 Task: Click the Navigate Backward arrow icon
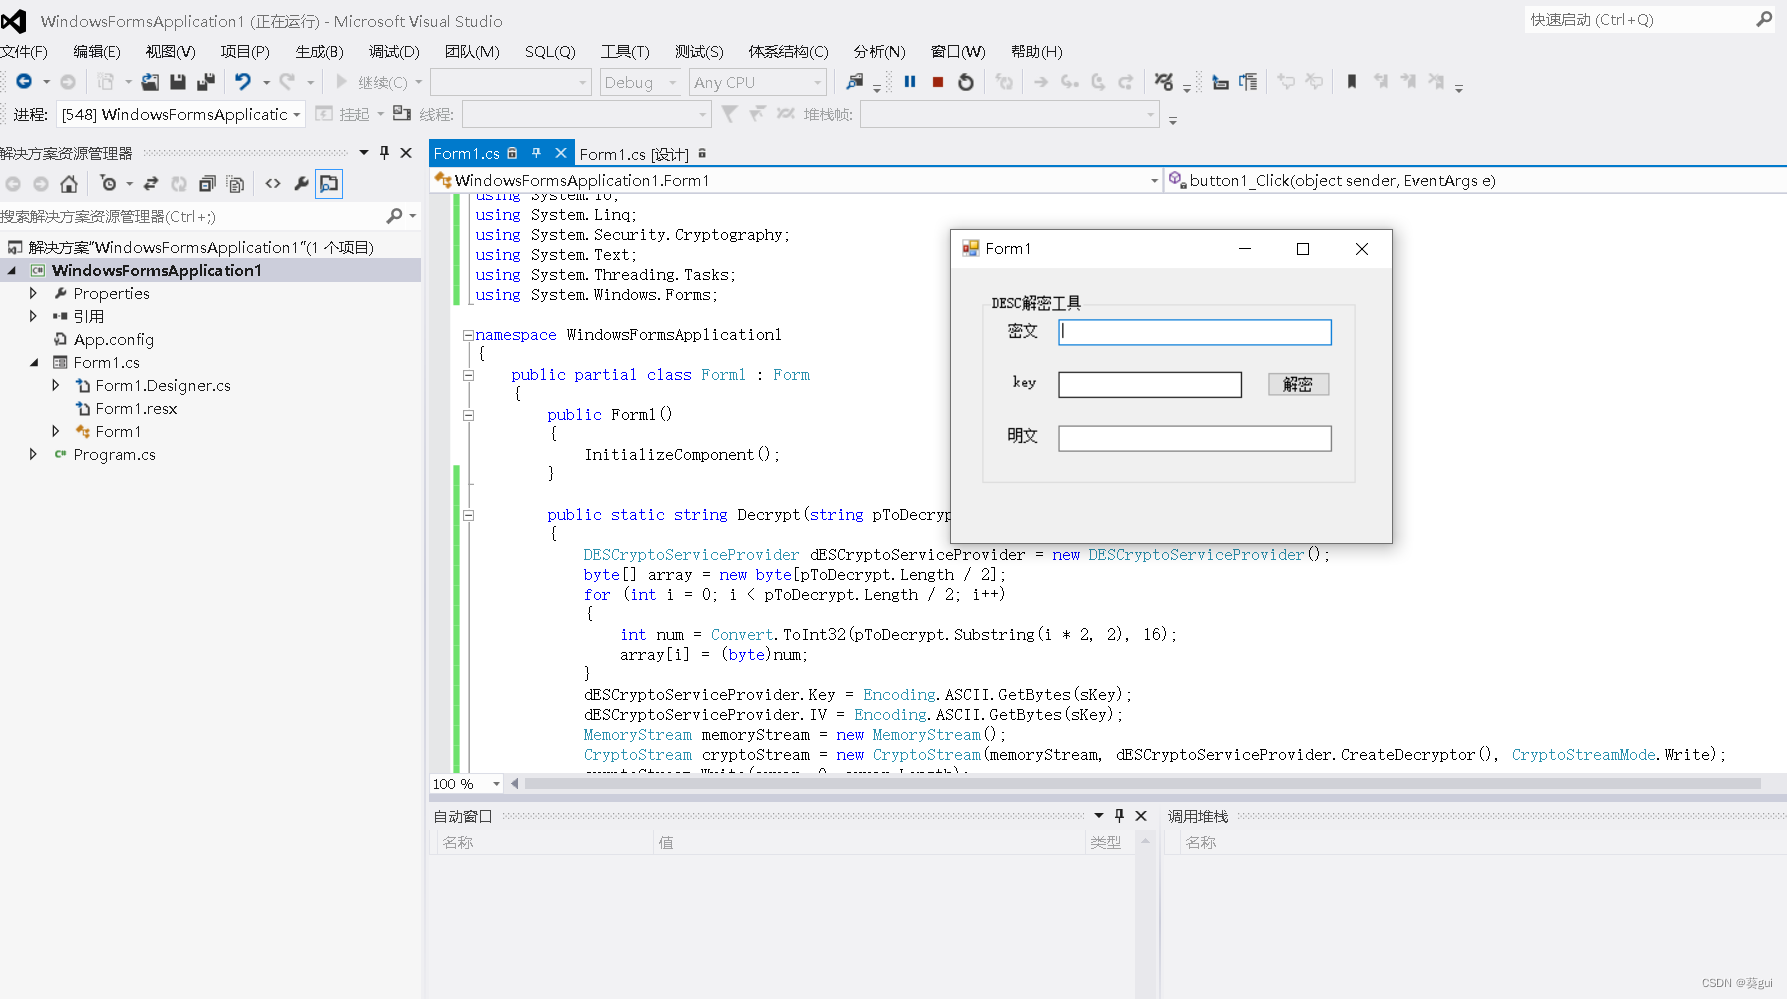(x=24, y=82)
